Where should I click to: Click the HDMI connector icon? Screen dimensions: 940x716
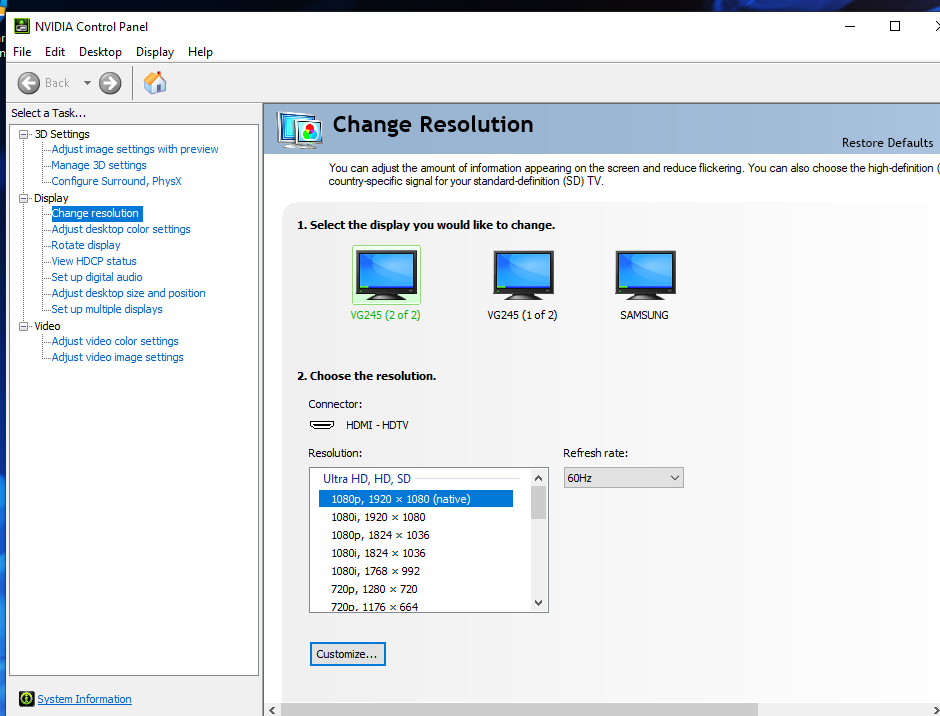322,425
